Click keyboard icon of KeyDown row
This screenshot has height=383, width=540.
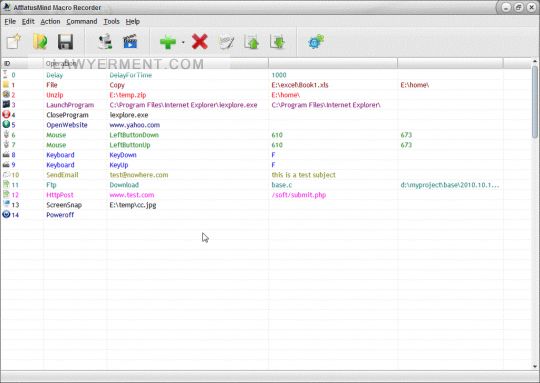6,155
